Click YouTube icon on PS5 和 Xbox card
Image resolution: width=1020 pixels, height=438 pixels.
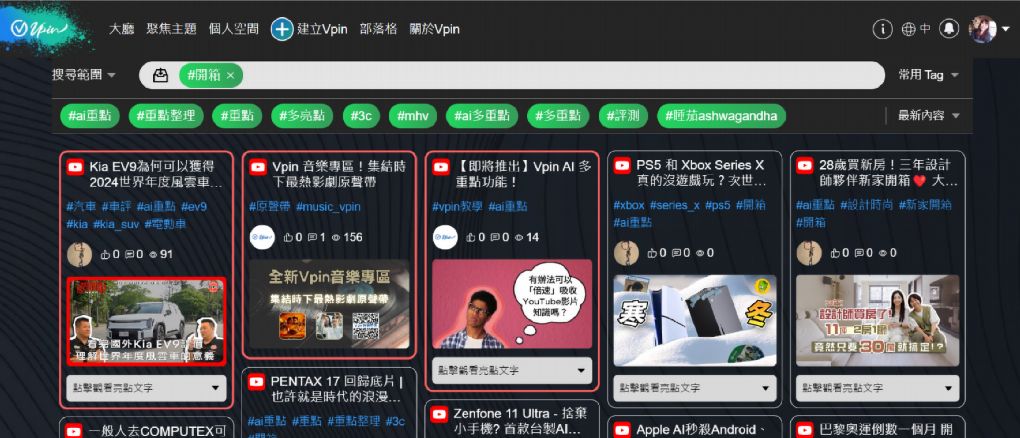coord(623,166)
